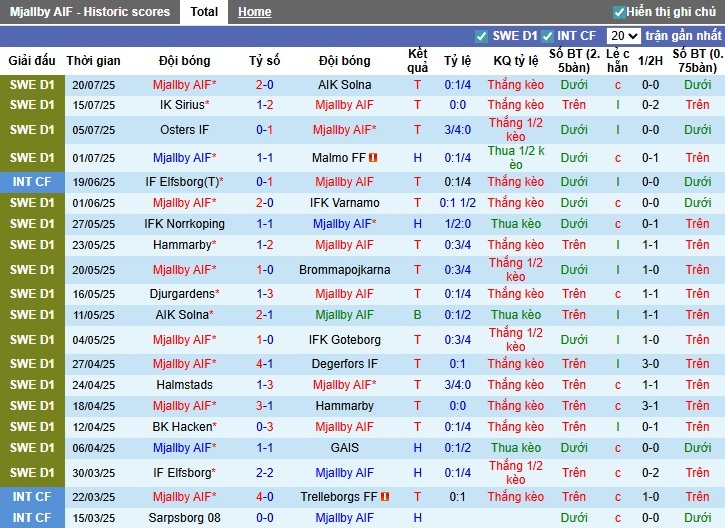
Task: Click the red card icon next to Malmo FF
Action: [x=373, y=158]
